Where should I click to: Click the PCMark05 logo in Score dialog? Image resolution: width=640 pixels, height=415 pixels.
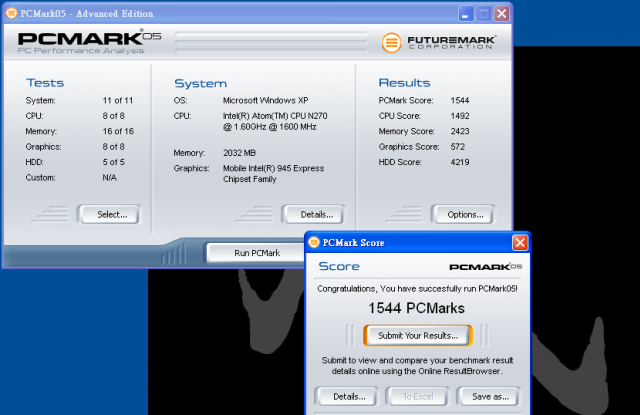(485, 266)
